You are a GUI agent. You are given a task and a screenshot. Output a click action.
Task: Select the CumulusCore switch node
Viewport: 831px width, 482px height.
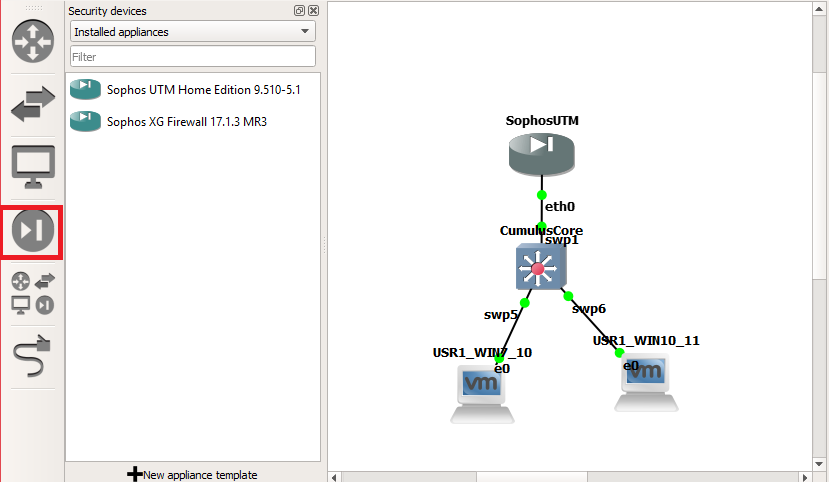click(540, 268)
